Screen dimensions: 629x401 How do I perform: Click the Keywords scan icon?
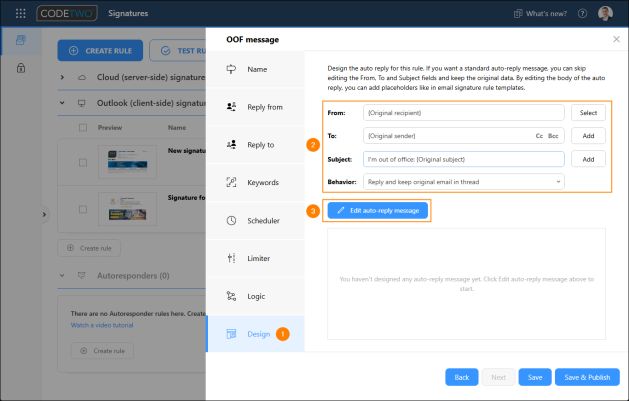click(231, 182)
